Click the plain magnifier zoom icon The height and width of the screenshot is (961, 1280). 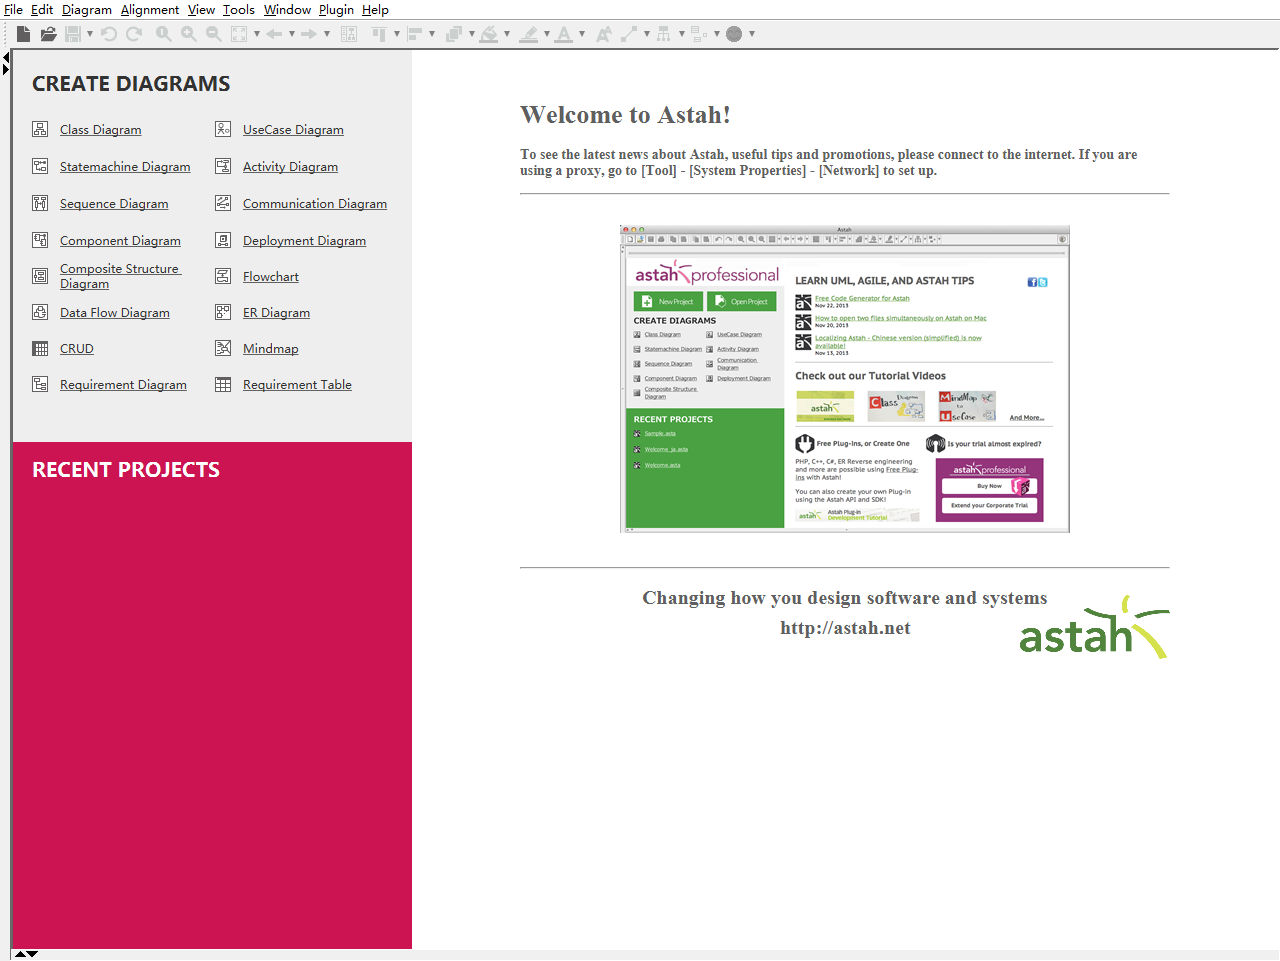click(163, 34)
